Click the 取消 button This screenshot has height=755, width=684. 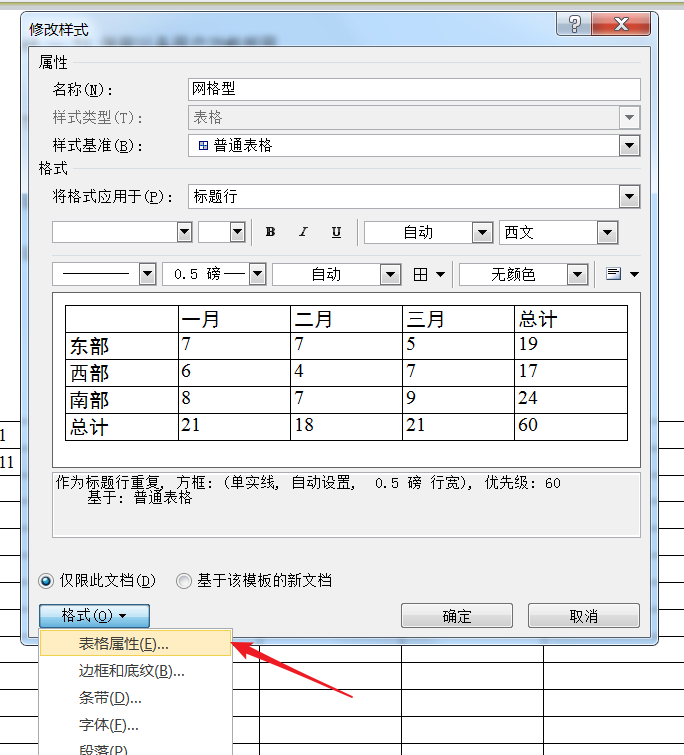[584, 616]
